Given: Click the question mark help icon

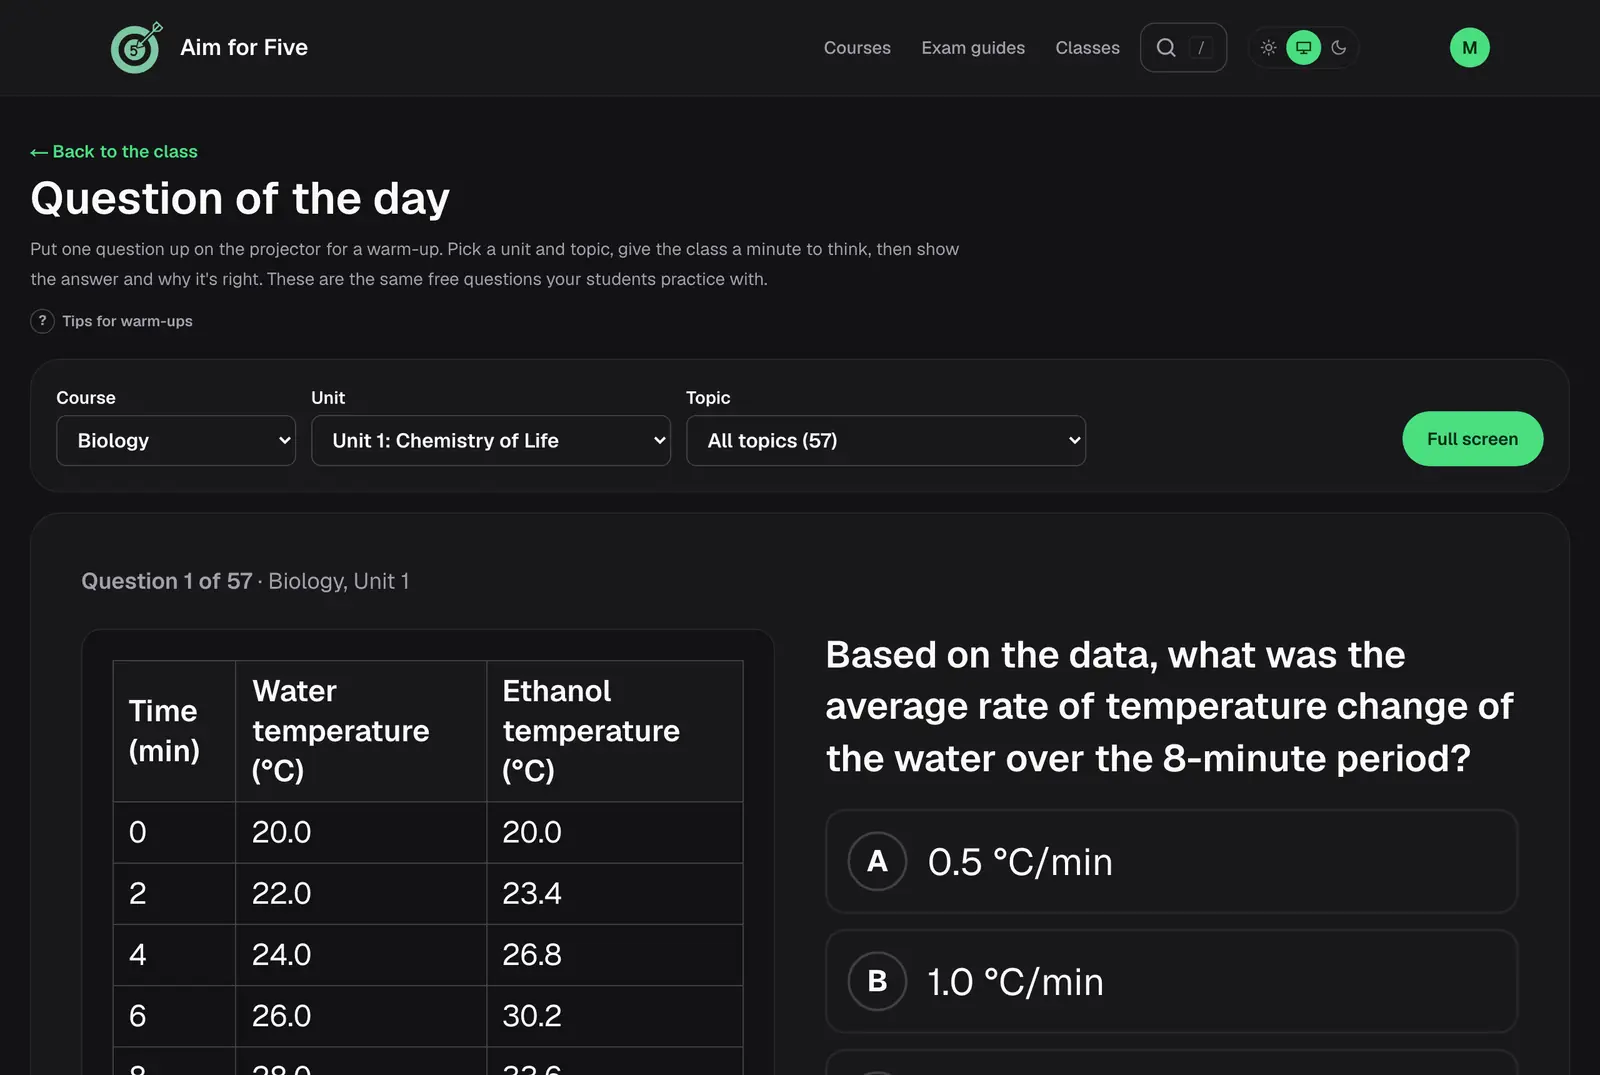Looking at the screenshot, I should pos(42,321).
